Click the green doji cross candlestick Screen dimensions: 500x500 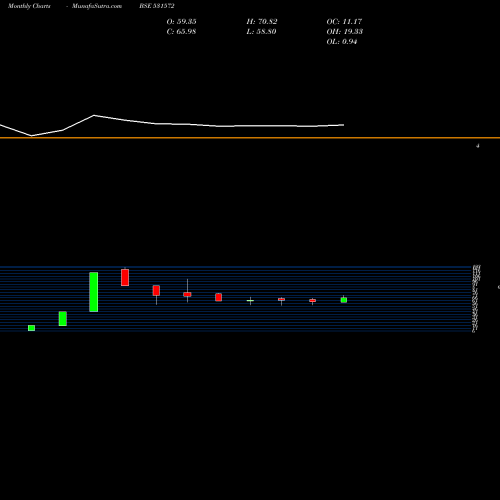coord(250,301)
